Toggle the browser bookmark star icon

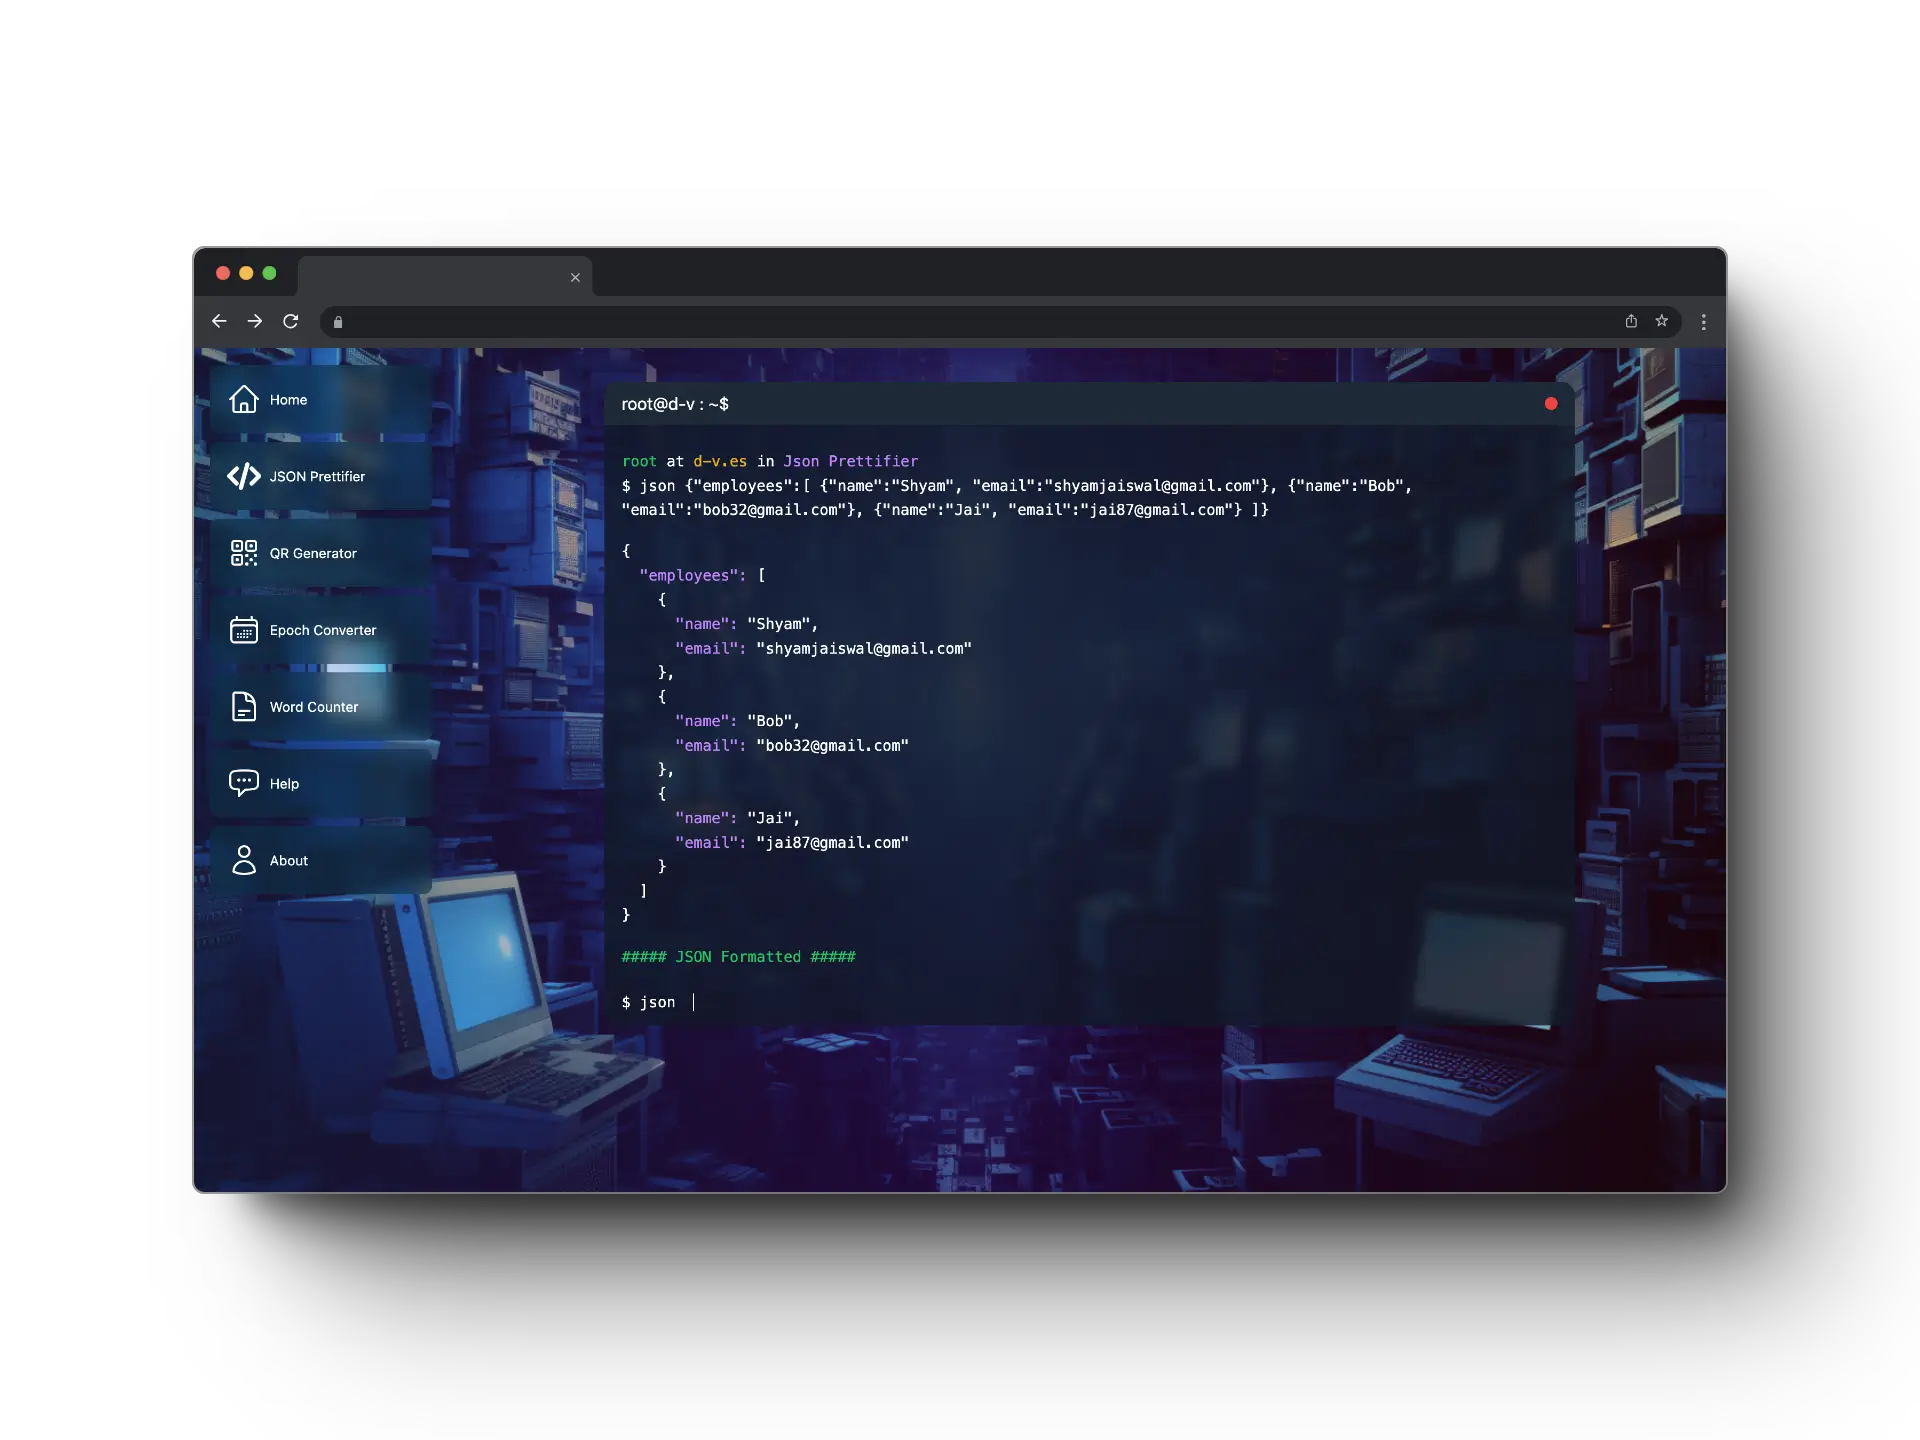click(x=1661, y=319)
